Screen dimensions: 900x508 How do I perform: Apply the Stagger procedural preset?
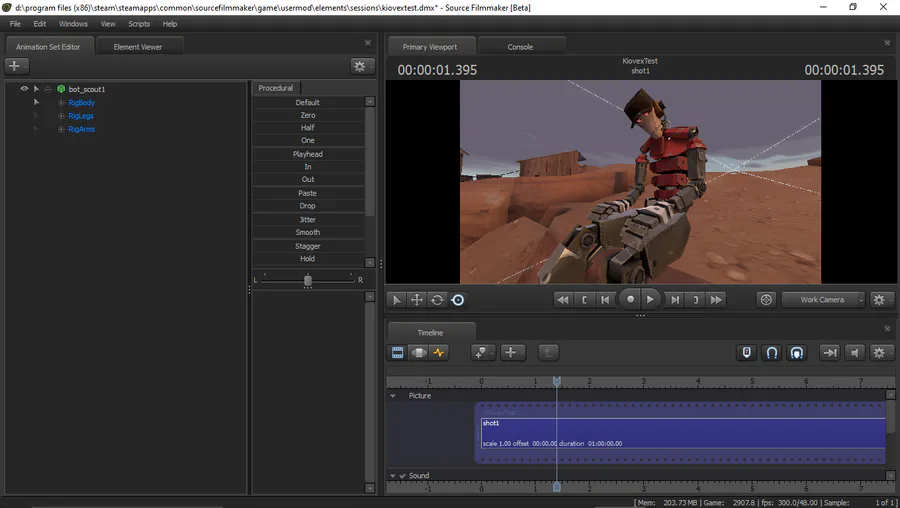(308, 246)
